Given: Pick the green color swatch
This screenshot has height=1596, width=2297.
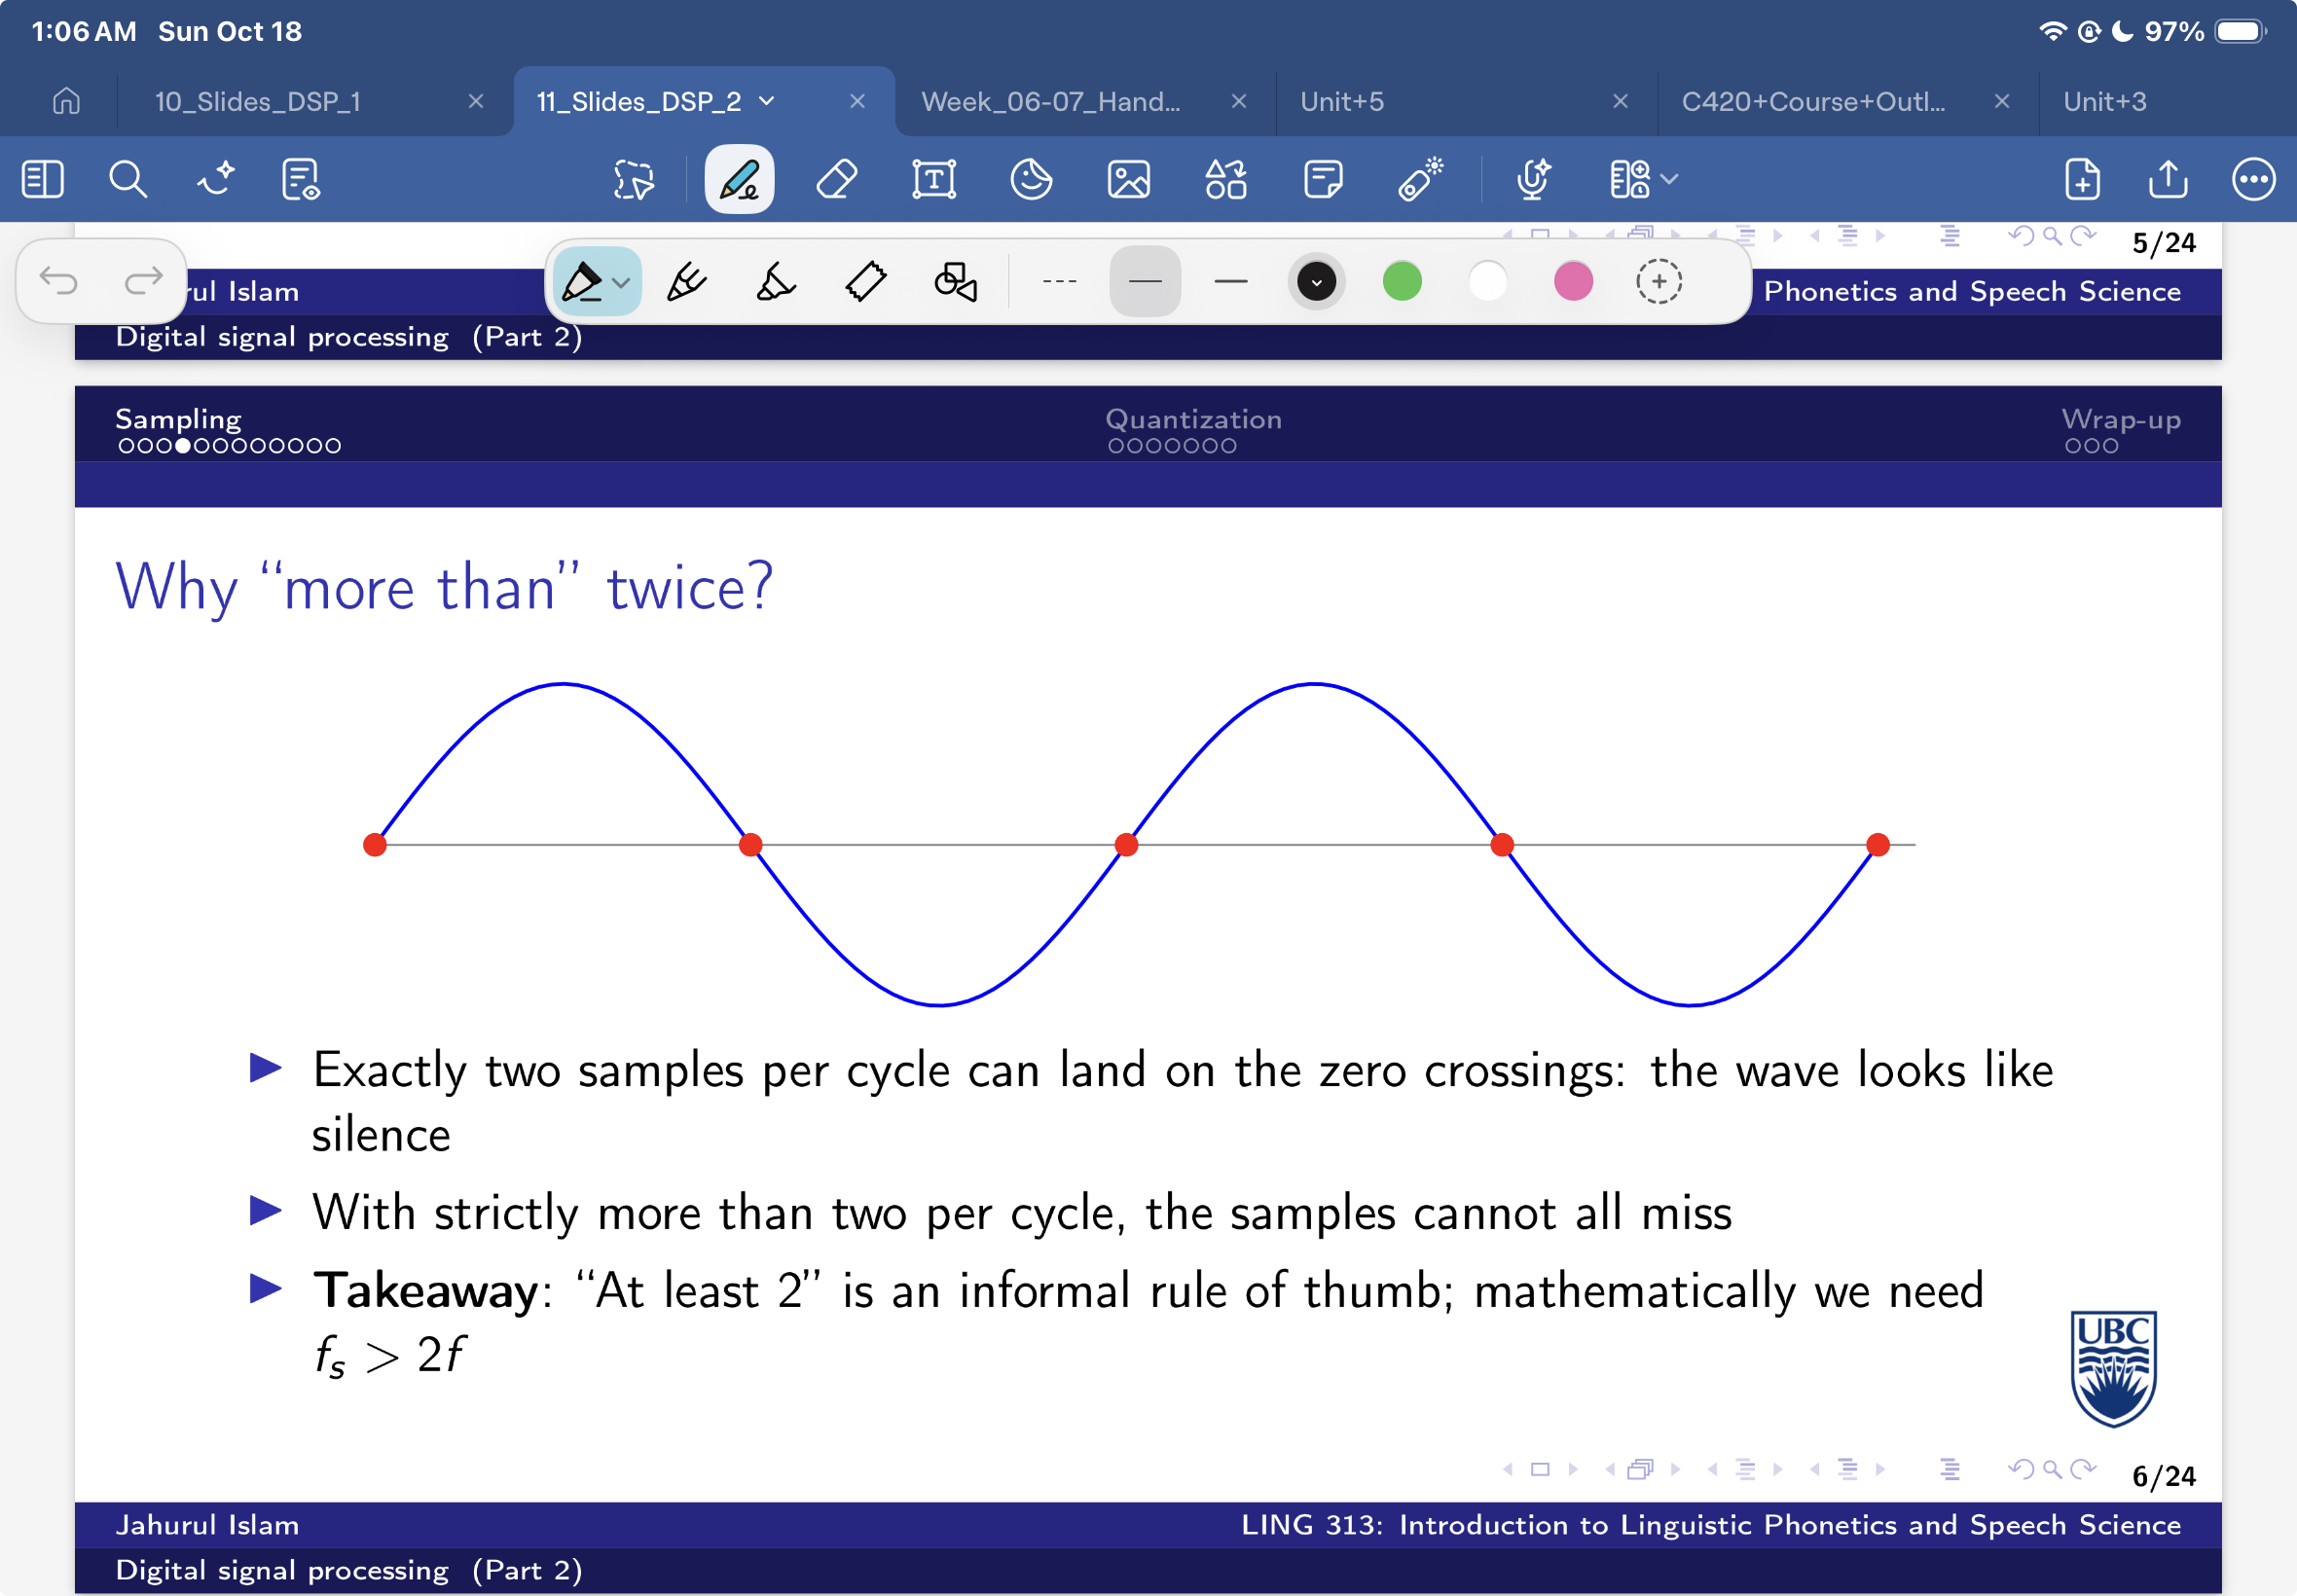Looking at the screenshot, I should pyautogui.click(x=1402, y=282).
